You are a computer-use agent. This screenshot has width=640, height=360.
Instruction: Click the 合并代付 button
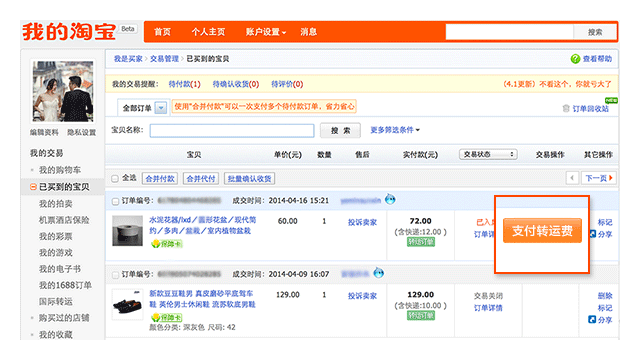[x=201, y=178]
